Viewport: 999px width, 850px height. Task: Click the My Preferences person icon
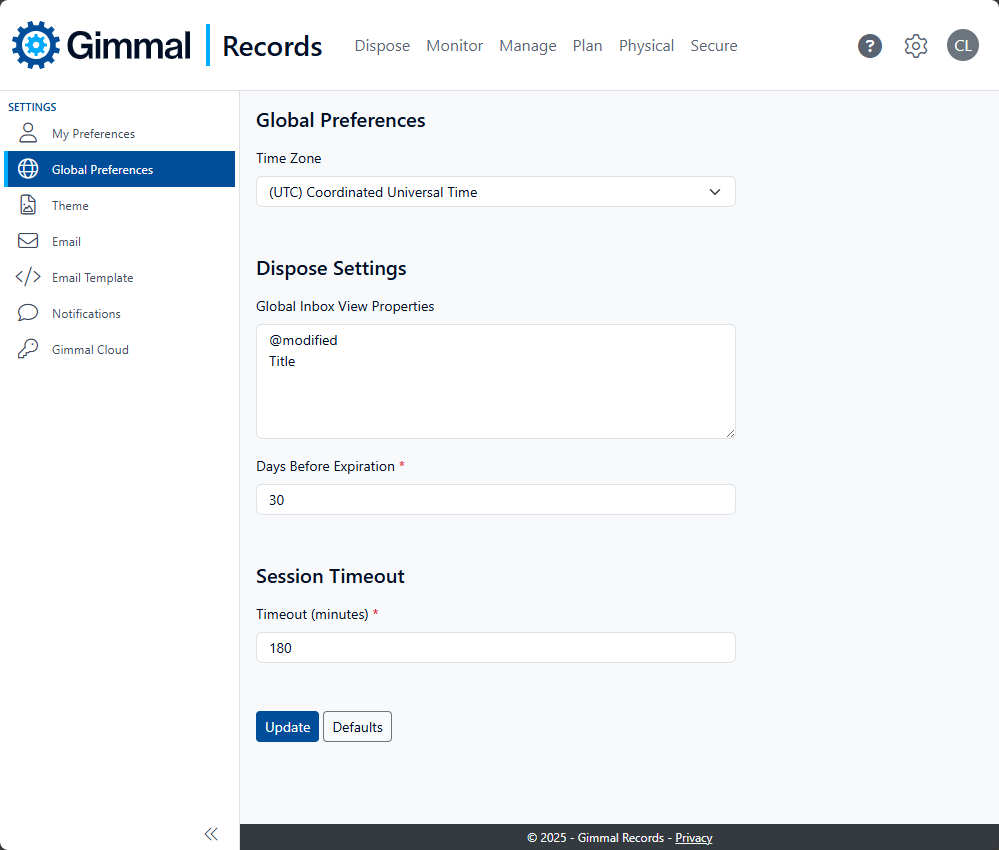(x=28, y=133)
